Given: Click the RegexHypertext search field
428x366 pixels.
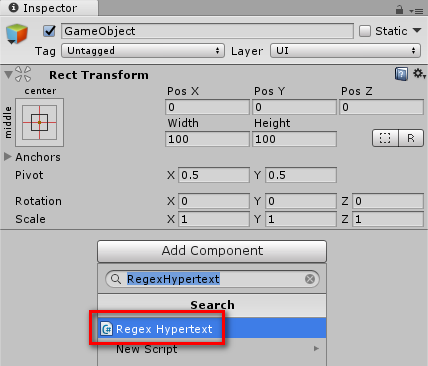Looking at the screenshot, I should (x=212, y=279).
